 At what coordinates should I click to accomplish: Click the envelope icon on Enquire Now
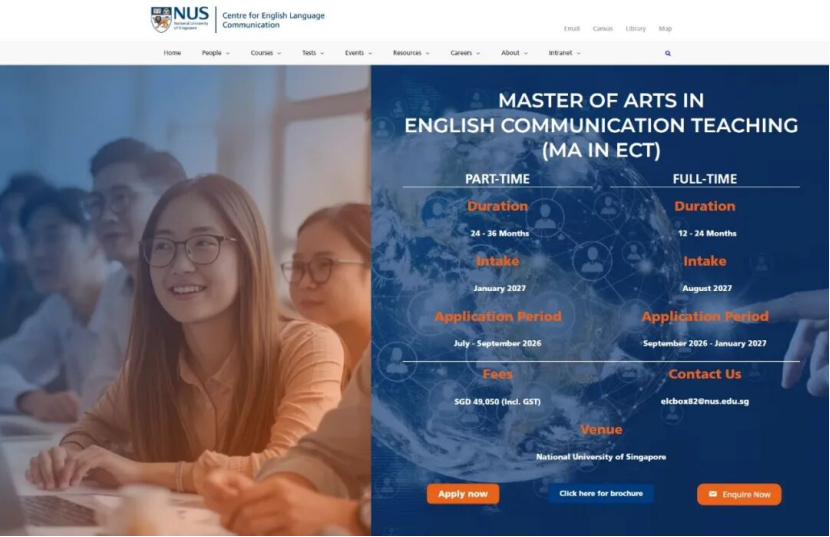coord(712,494)
